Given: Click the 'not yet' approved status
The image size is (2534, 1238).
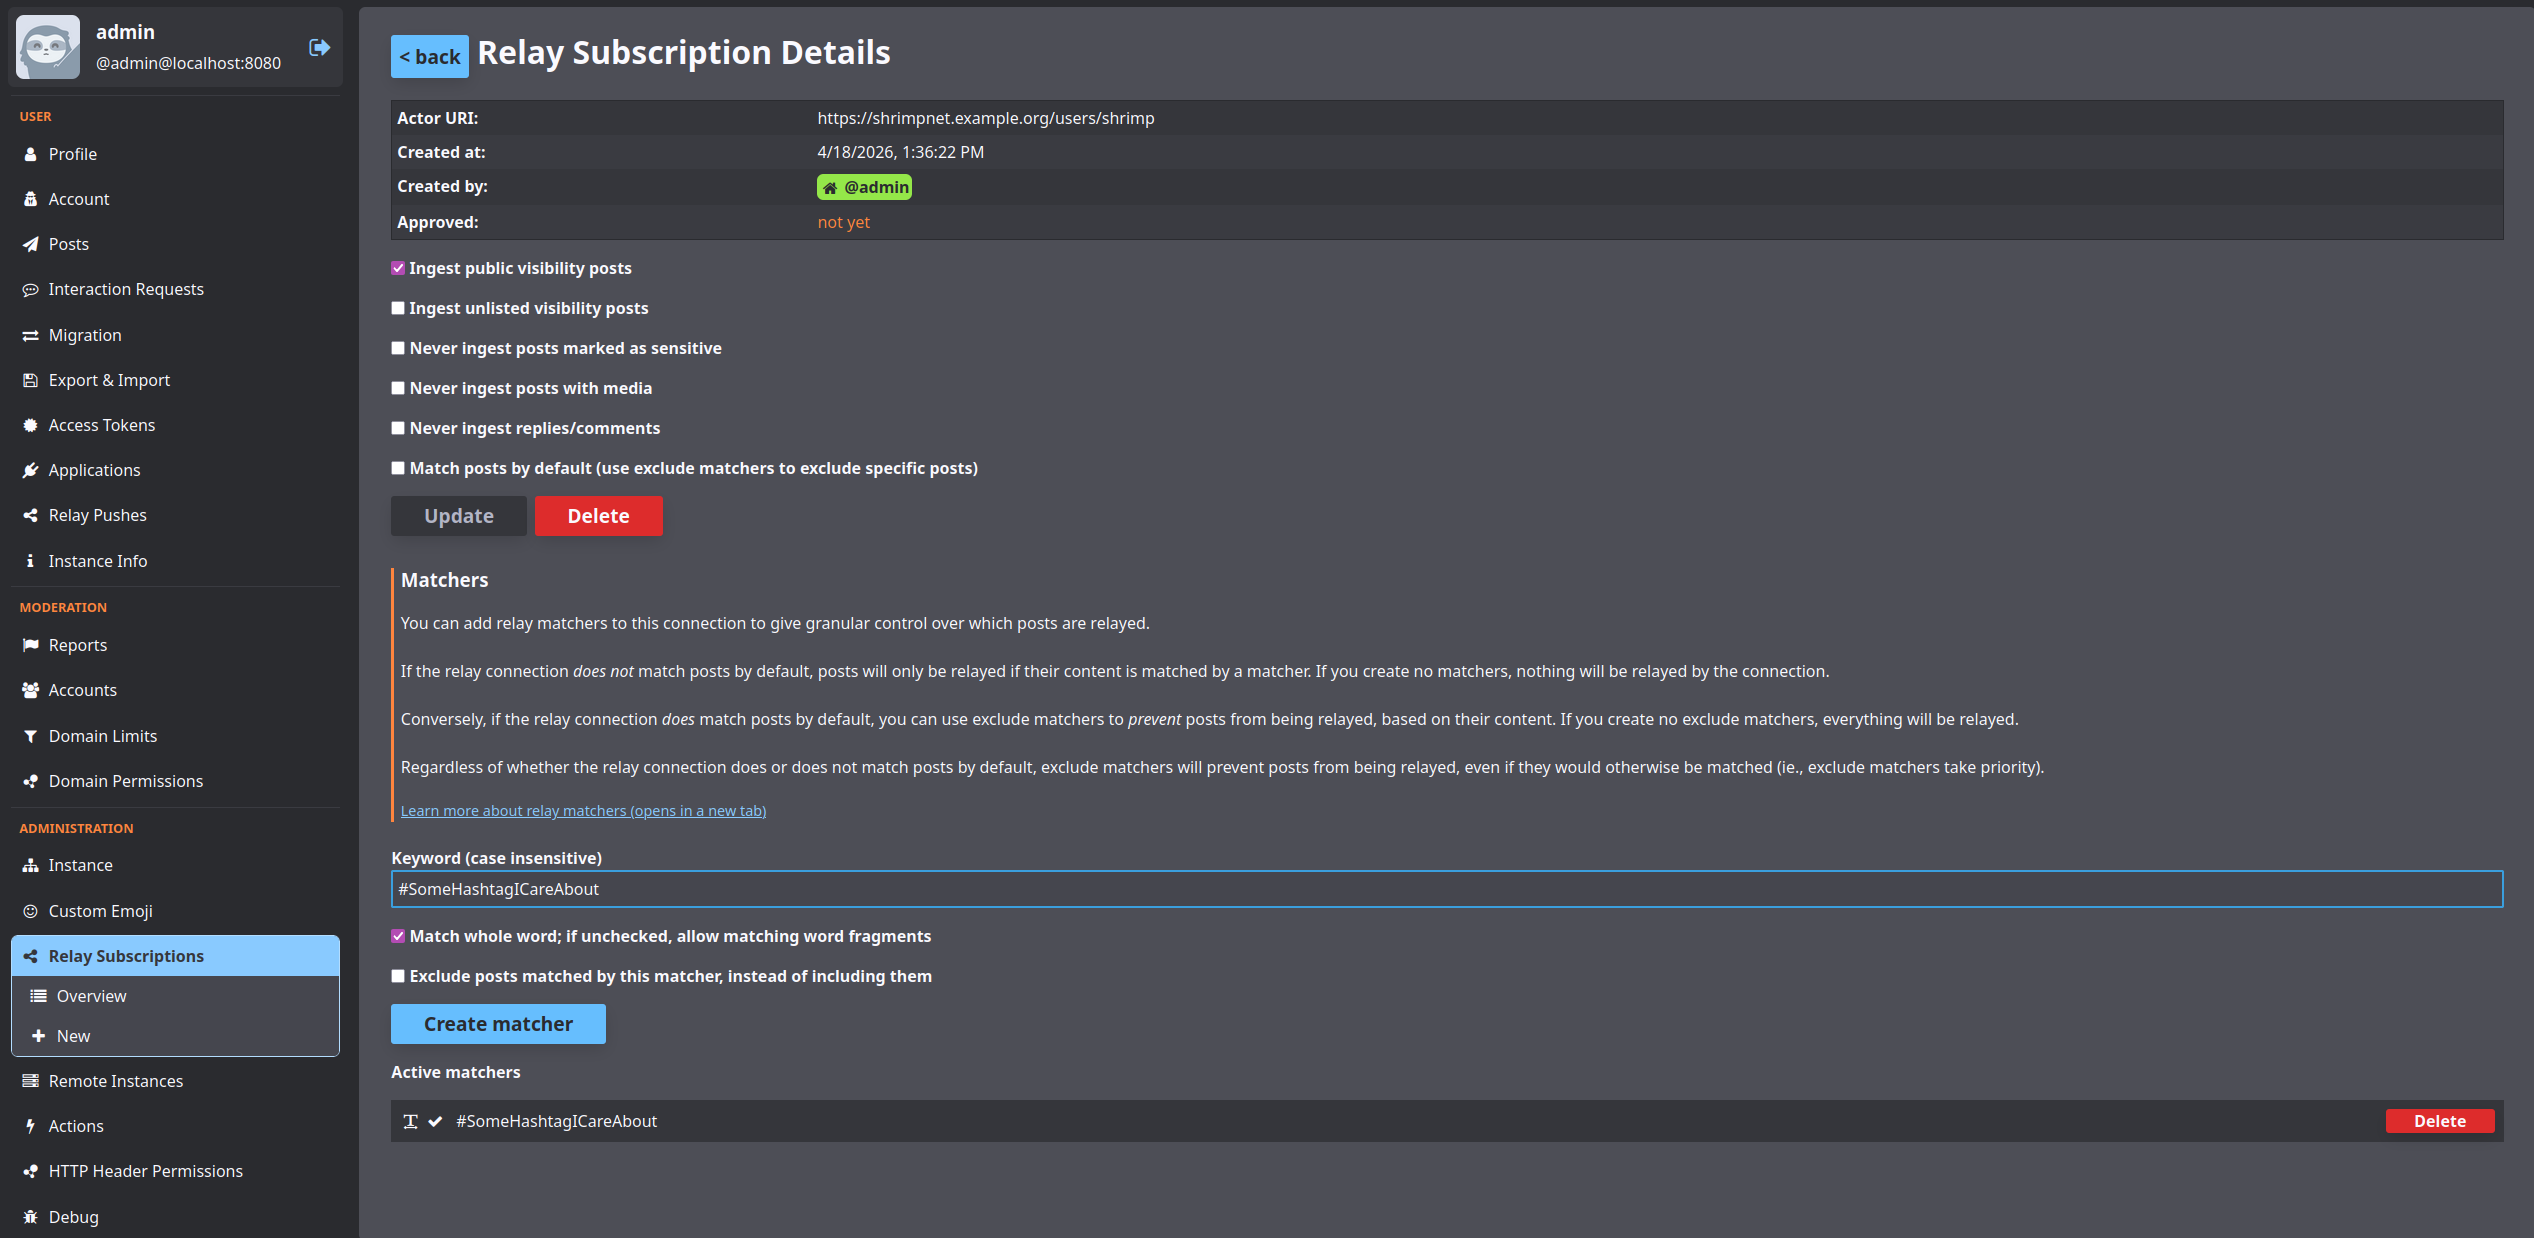Looking at the screenshot, I should pyautogui.click(x=844, y=222).
